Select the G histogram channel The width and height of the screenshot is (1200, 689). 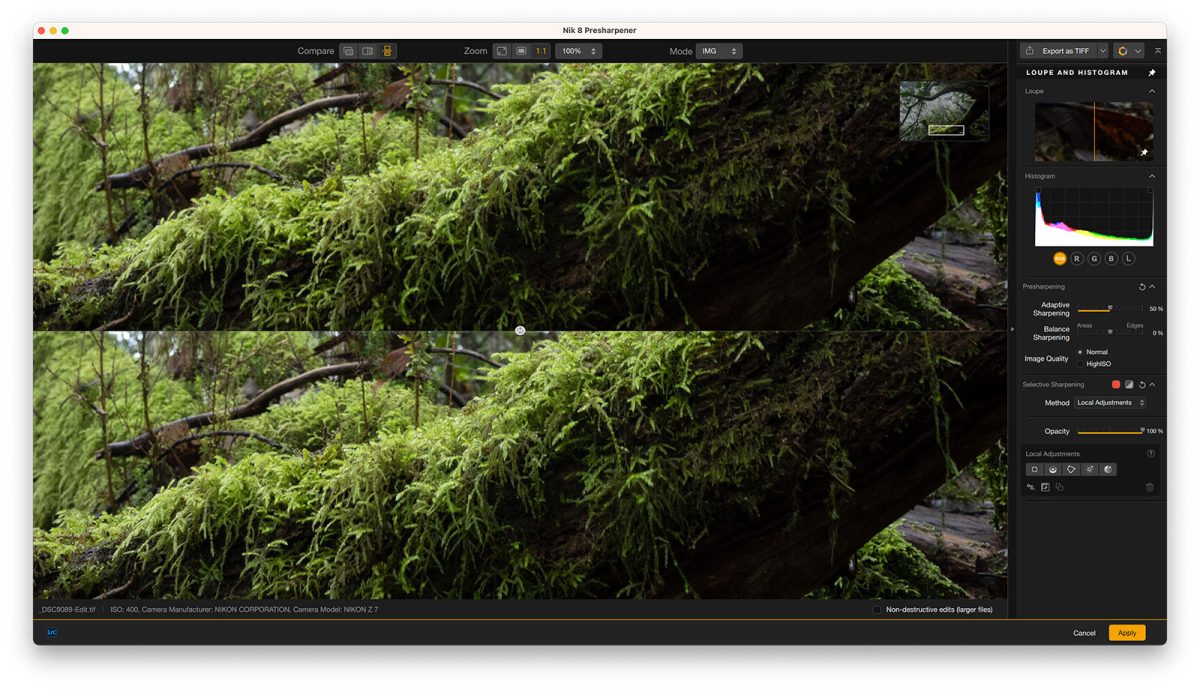1094,259
